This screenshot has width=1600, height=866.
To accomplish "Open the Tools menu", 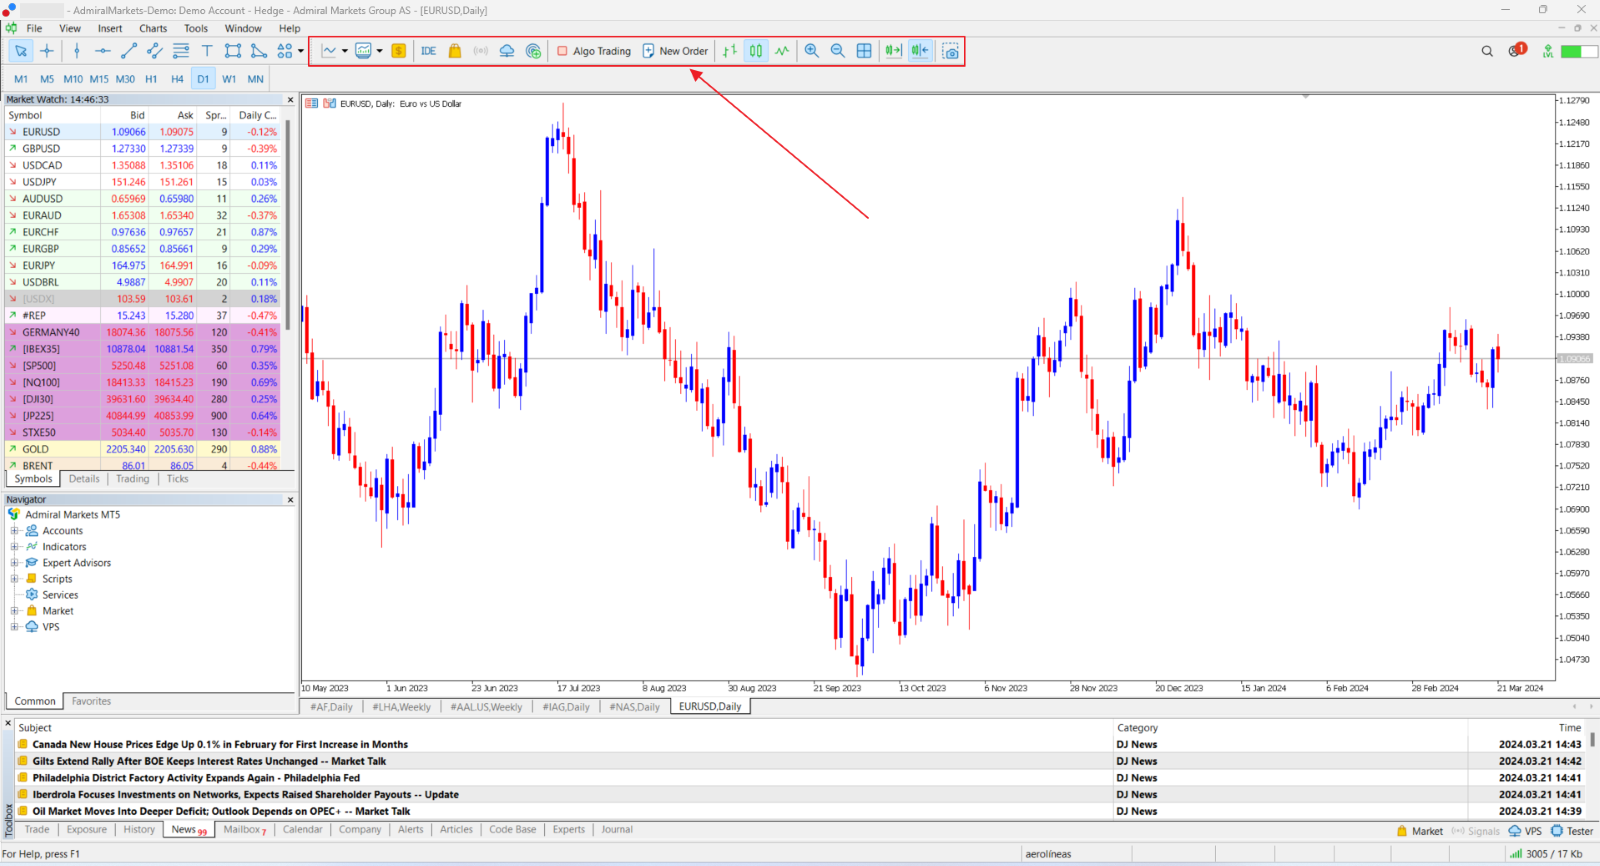I will click(196, 28).
